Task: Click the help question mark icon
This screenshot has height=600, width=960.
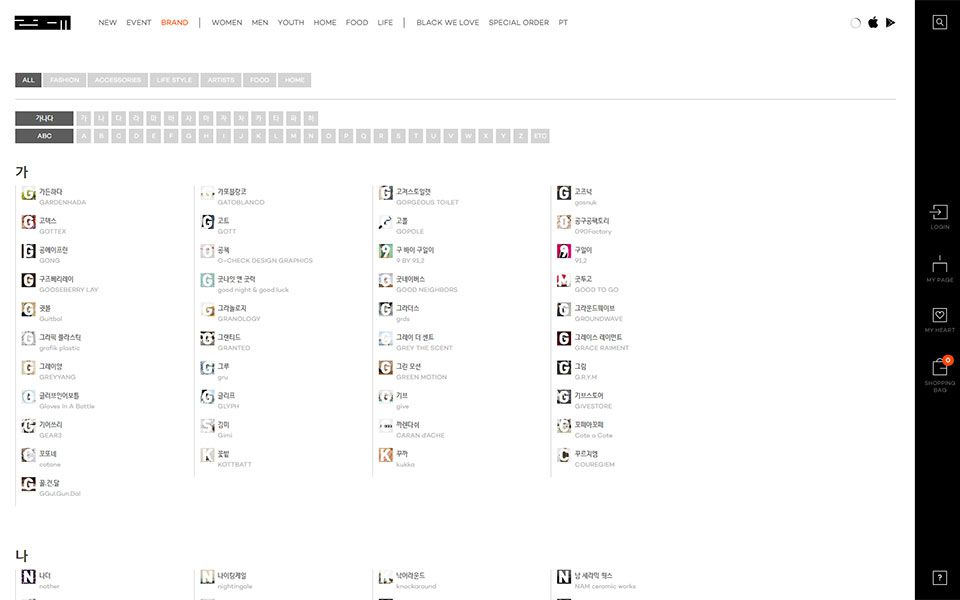Action: (x=939, y=577)
